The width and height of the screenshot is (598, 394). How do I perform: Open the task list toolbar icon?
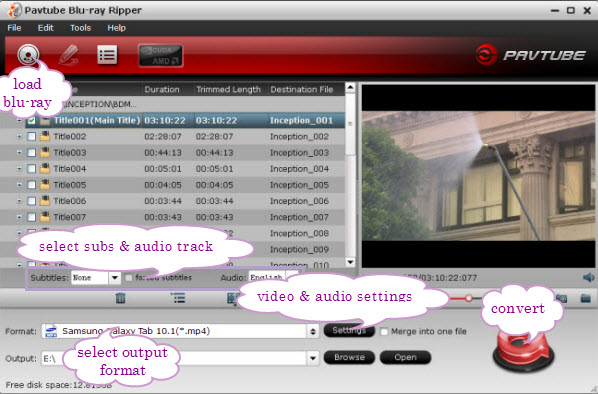click(x=107, y=55)
